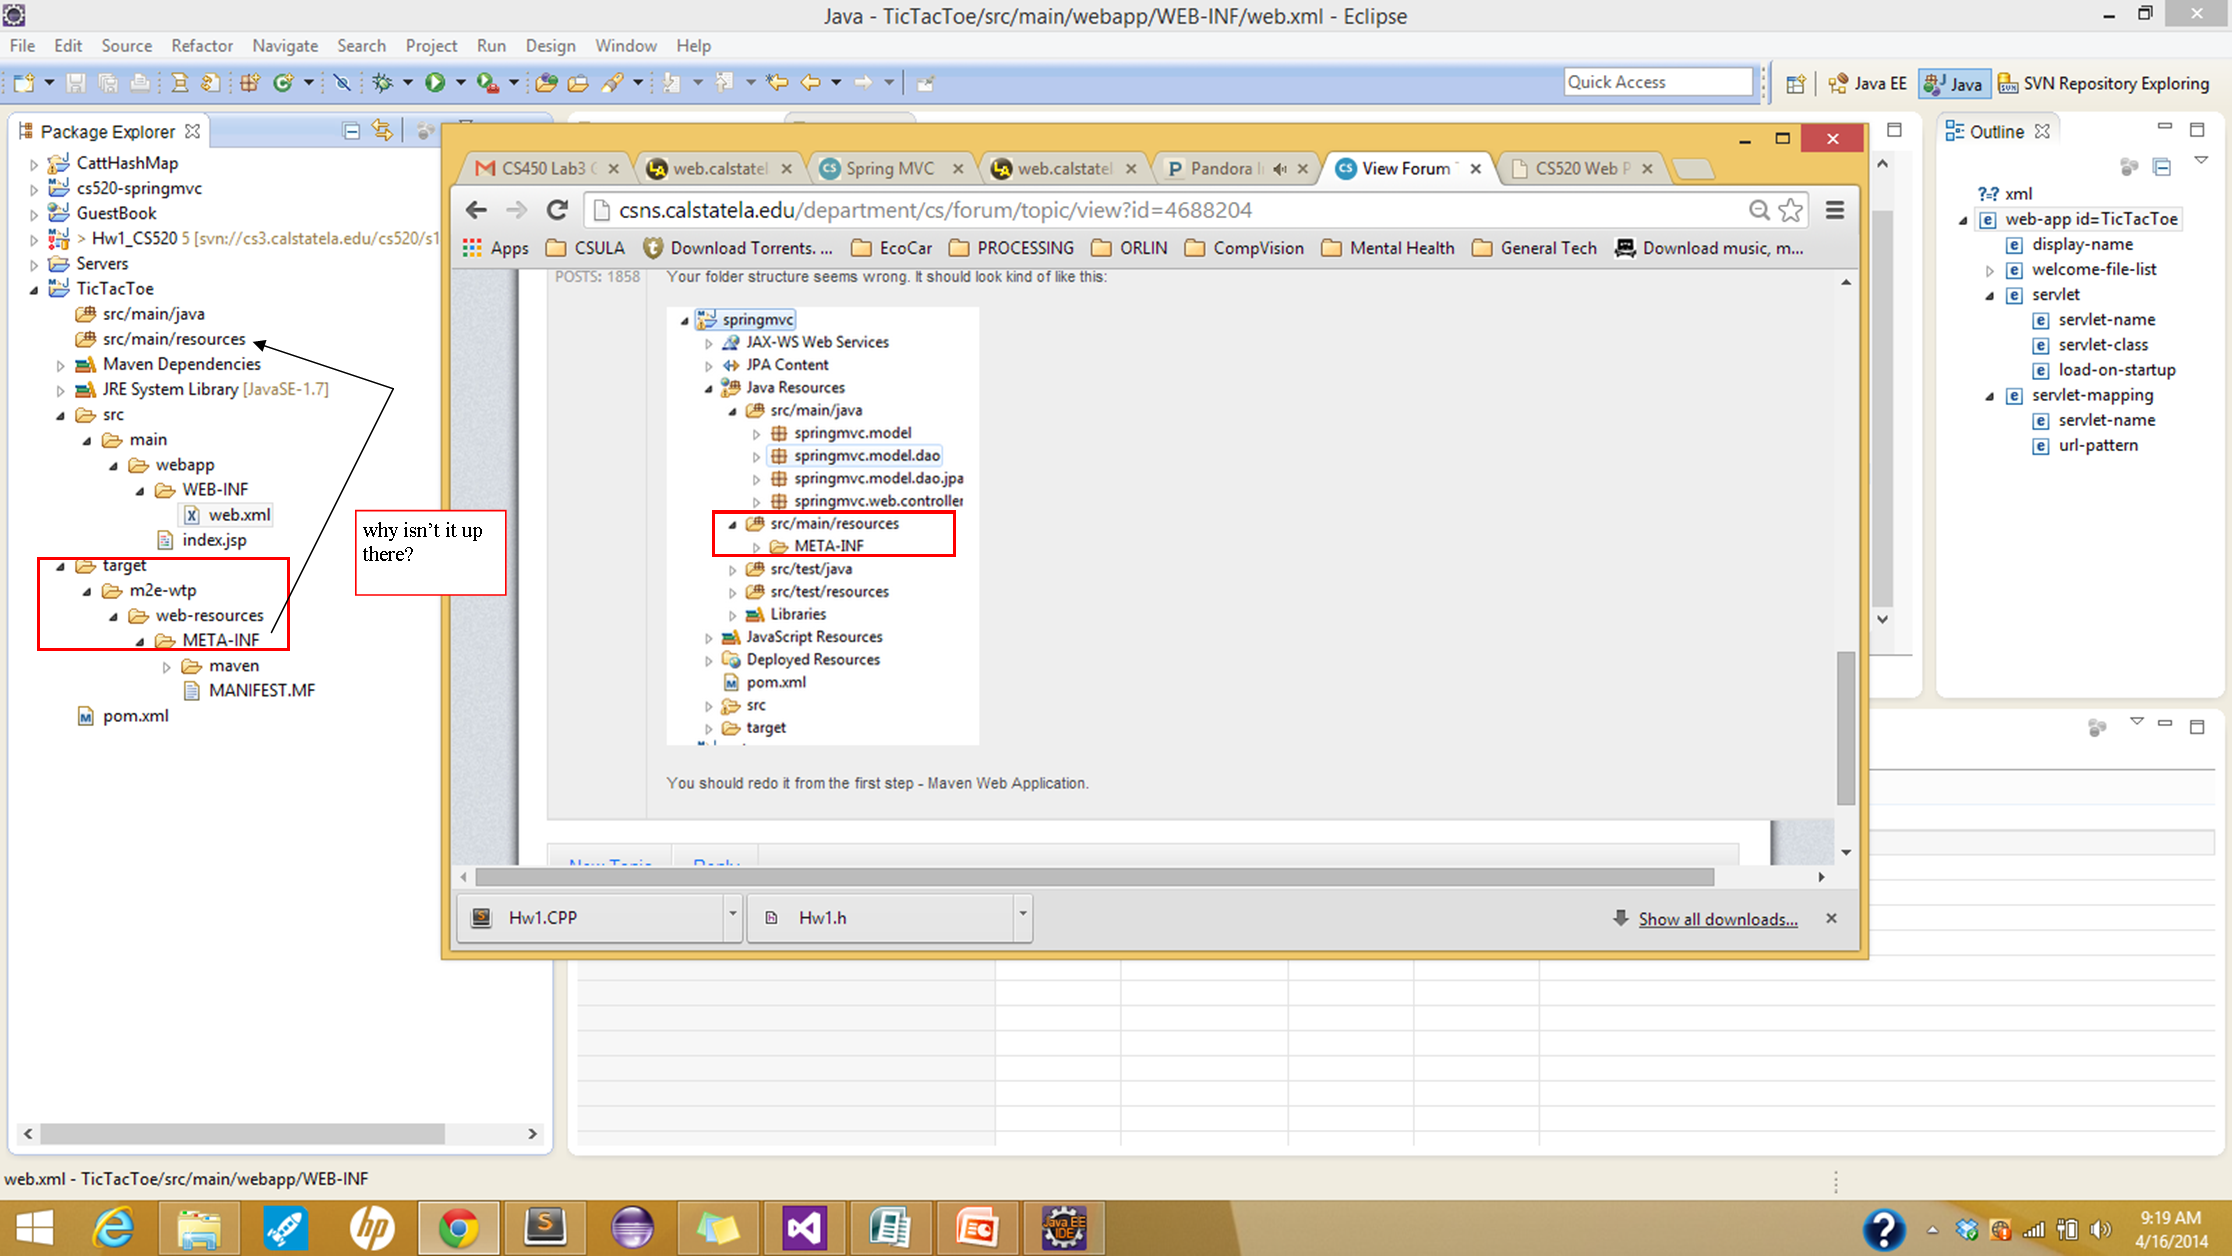Open the CSULA bookmarks folder
Viewport: 2232px width, 1256px height.
pos(586,248)
